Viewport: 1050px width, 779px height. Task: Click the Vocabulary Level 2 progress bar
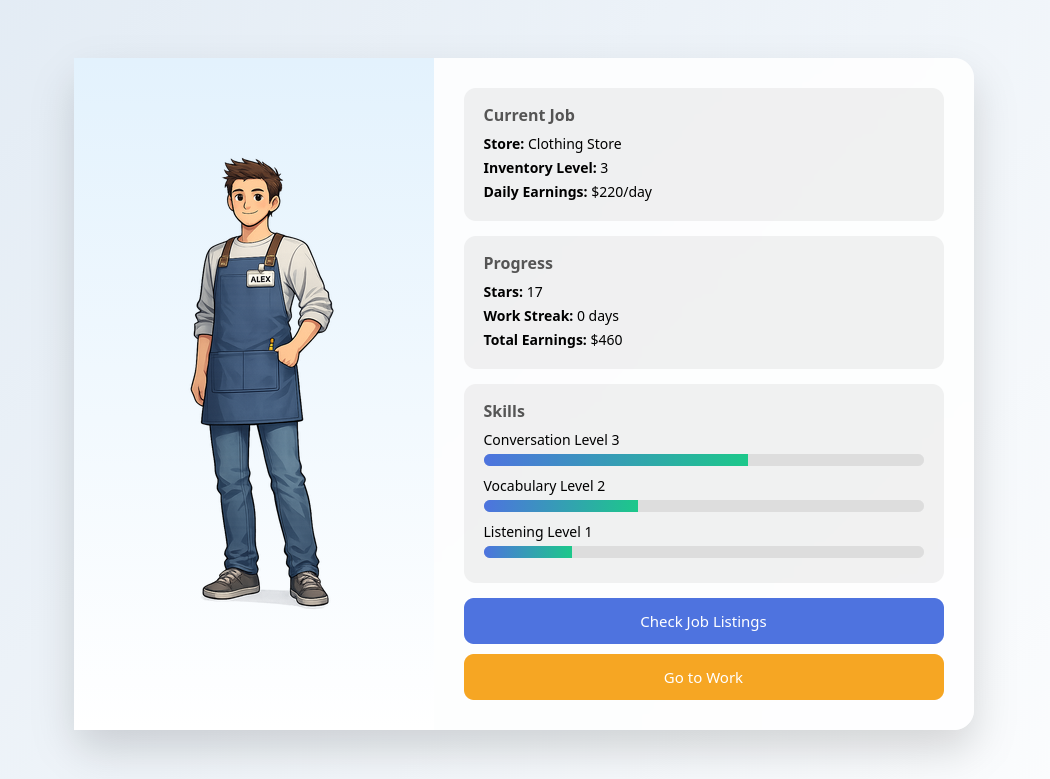703,506
